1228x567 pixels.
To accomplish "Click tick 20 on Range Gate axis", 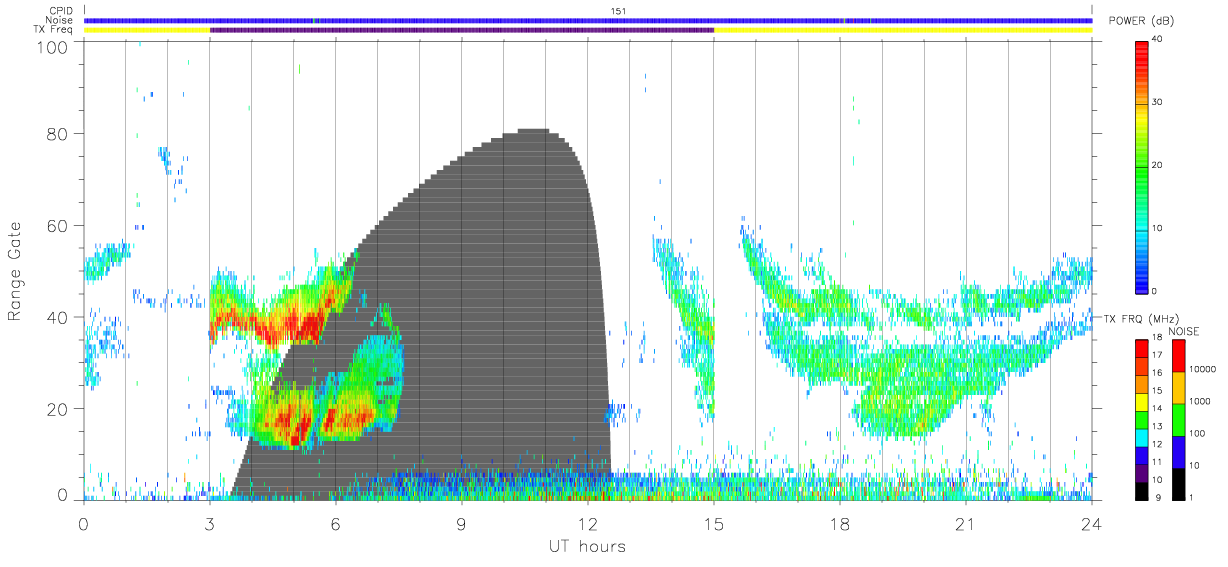I will pyautogui.click(x=59, y=409).
